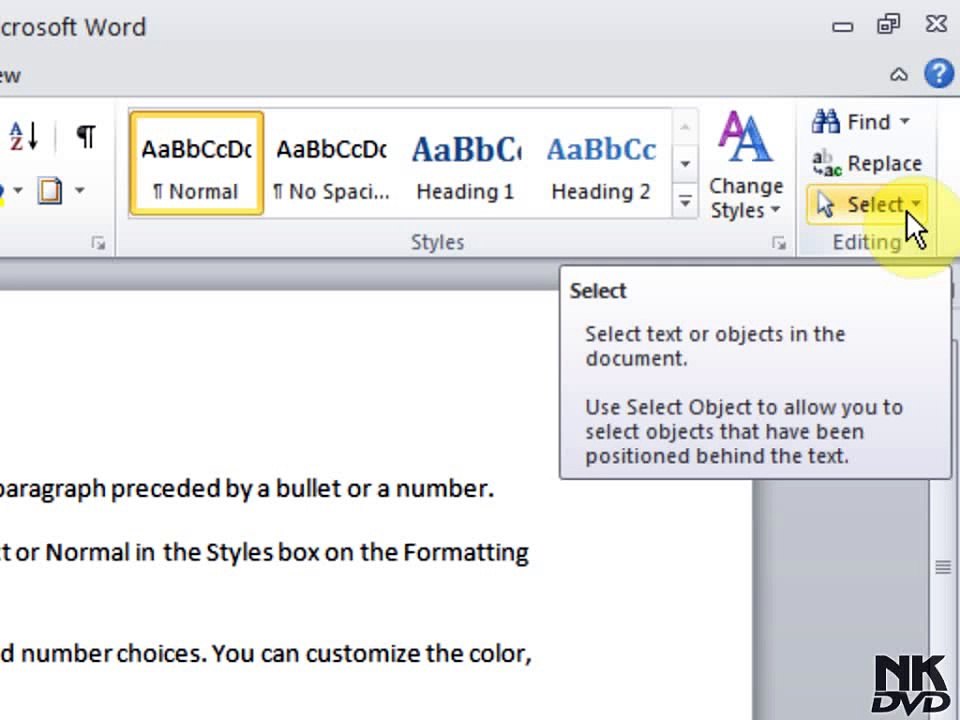Open Paragraph dialog box launcher
Viewport: 960px width, 720px height.
click(98, 244)
